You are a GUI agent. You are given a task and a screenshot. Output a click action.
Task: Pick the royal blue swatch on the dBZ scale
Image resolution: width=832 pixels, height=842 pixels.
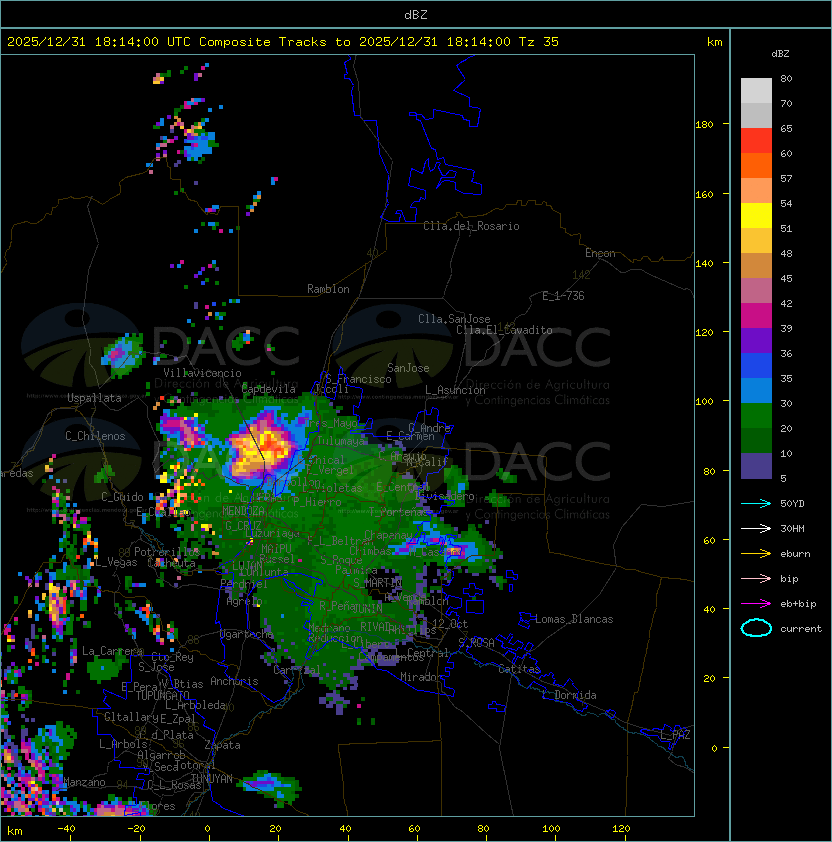(x=756, y=366)
